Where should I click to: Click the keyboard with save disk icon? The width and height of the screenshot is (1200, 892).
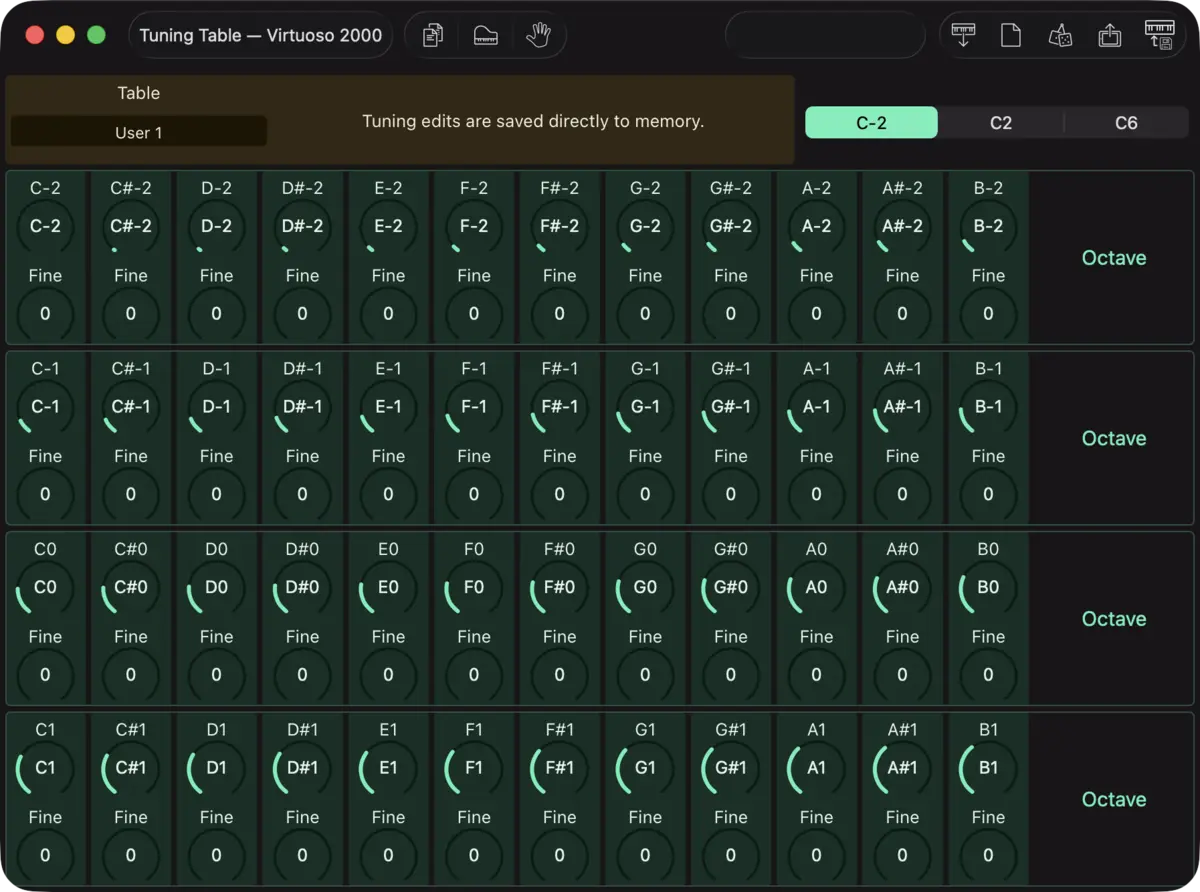(1159, 35)
